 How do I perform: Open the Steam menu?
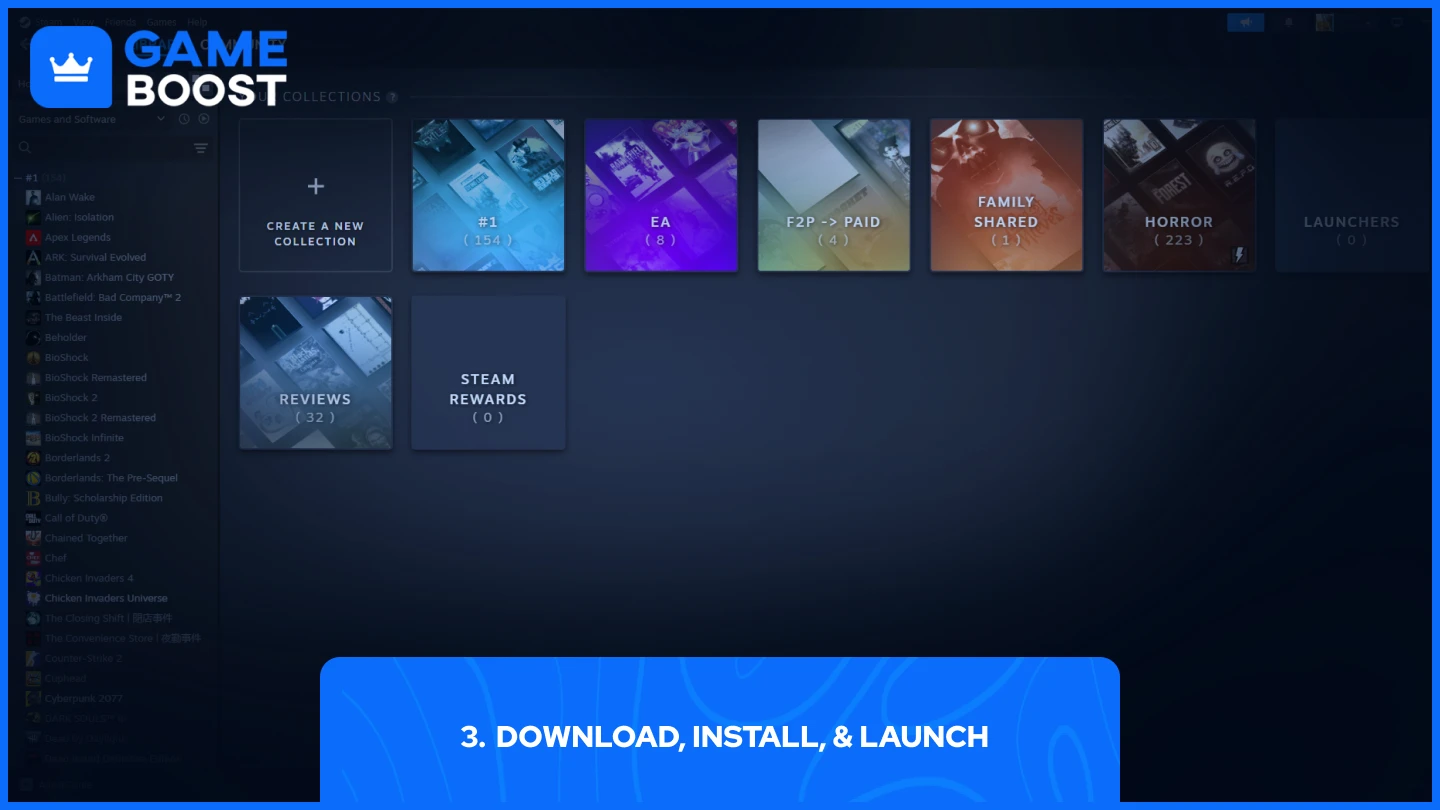(x=49, y=22)
